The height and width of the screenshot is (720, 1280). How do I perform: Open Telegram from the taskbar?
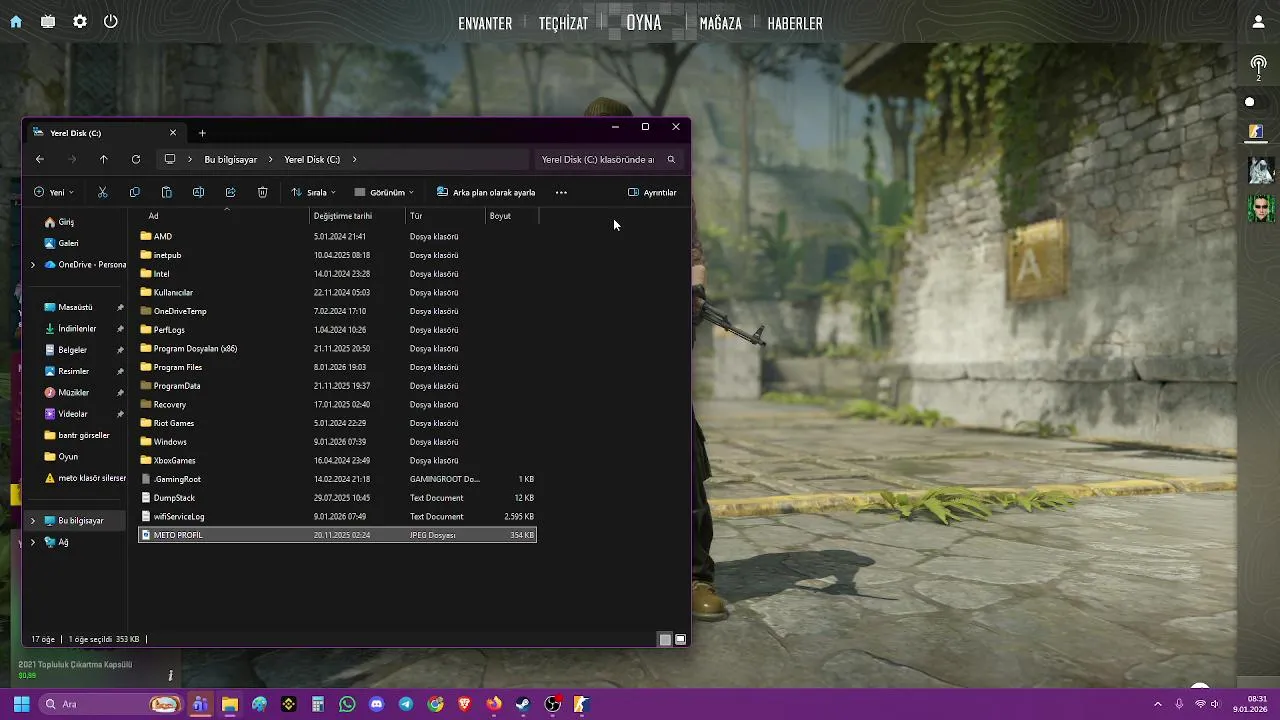[406, 704]
